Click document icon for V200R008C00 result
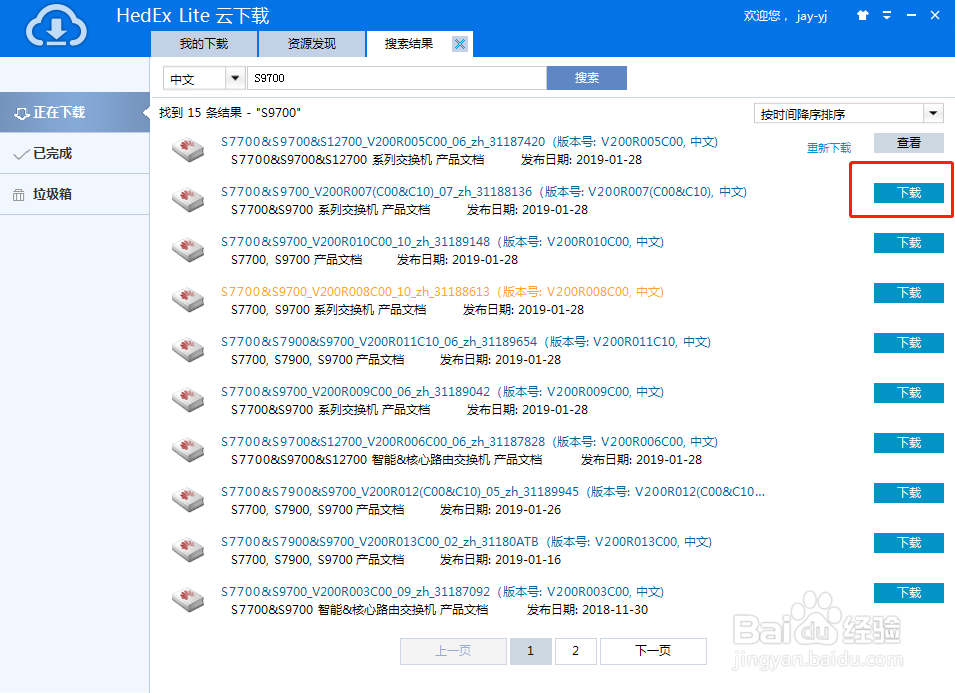This screenshot has height=693, width=955. (188, 299)
